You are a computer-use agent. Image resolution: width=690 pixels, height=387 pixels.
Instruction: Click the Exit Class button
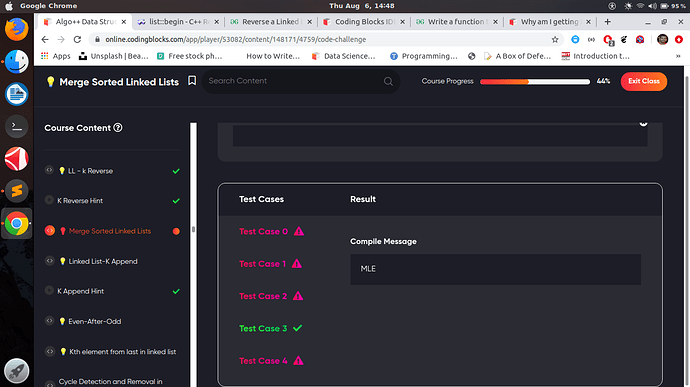pyautogui.click(x=644, y=81)
